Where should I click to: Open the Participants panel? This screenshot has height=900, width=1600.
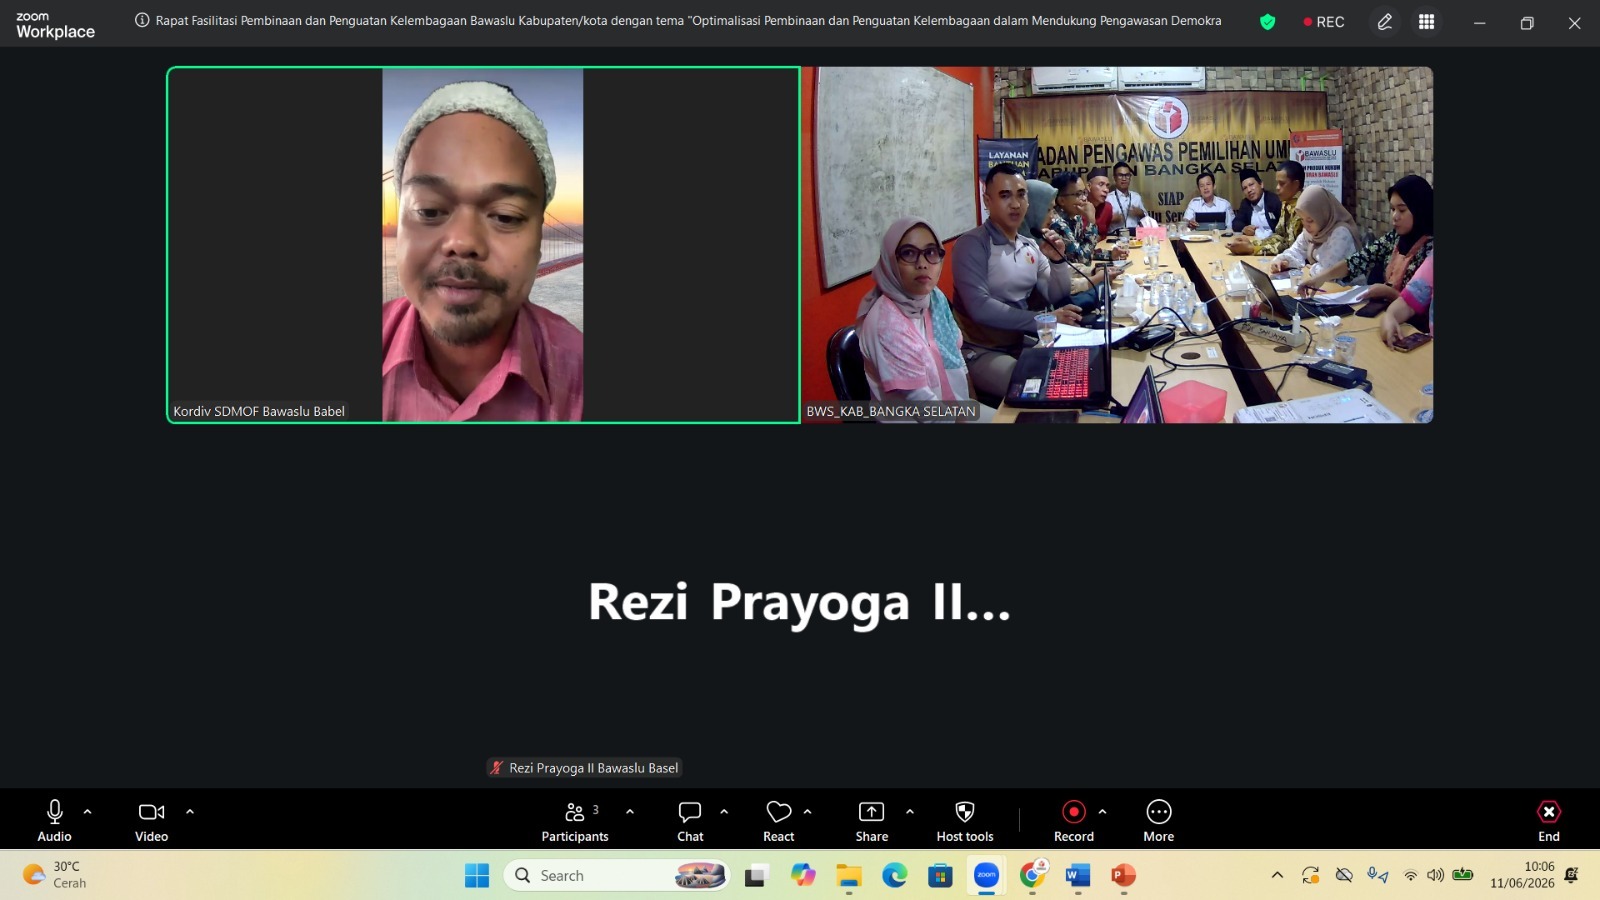(575, 820)
